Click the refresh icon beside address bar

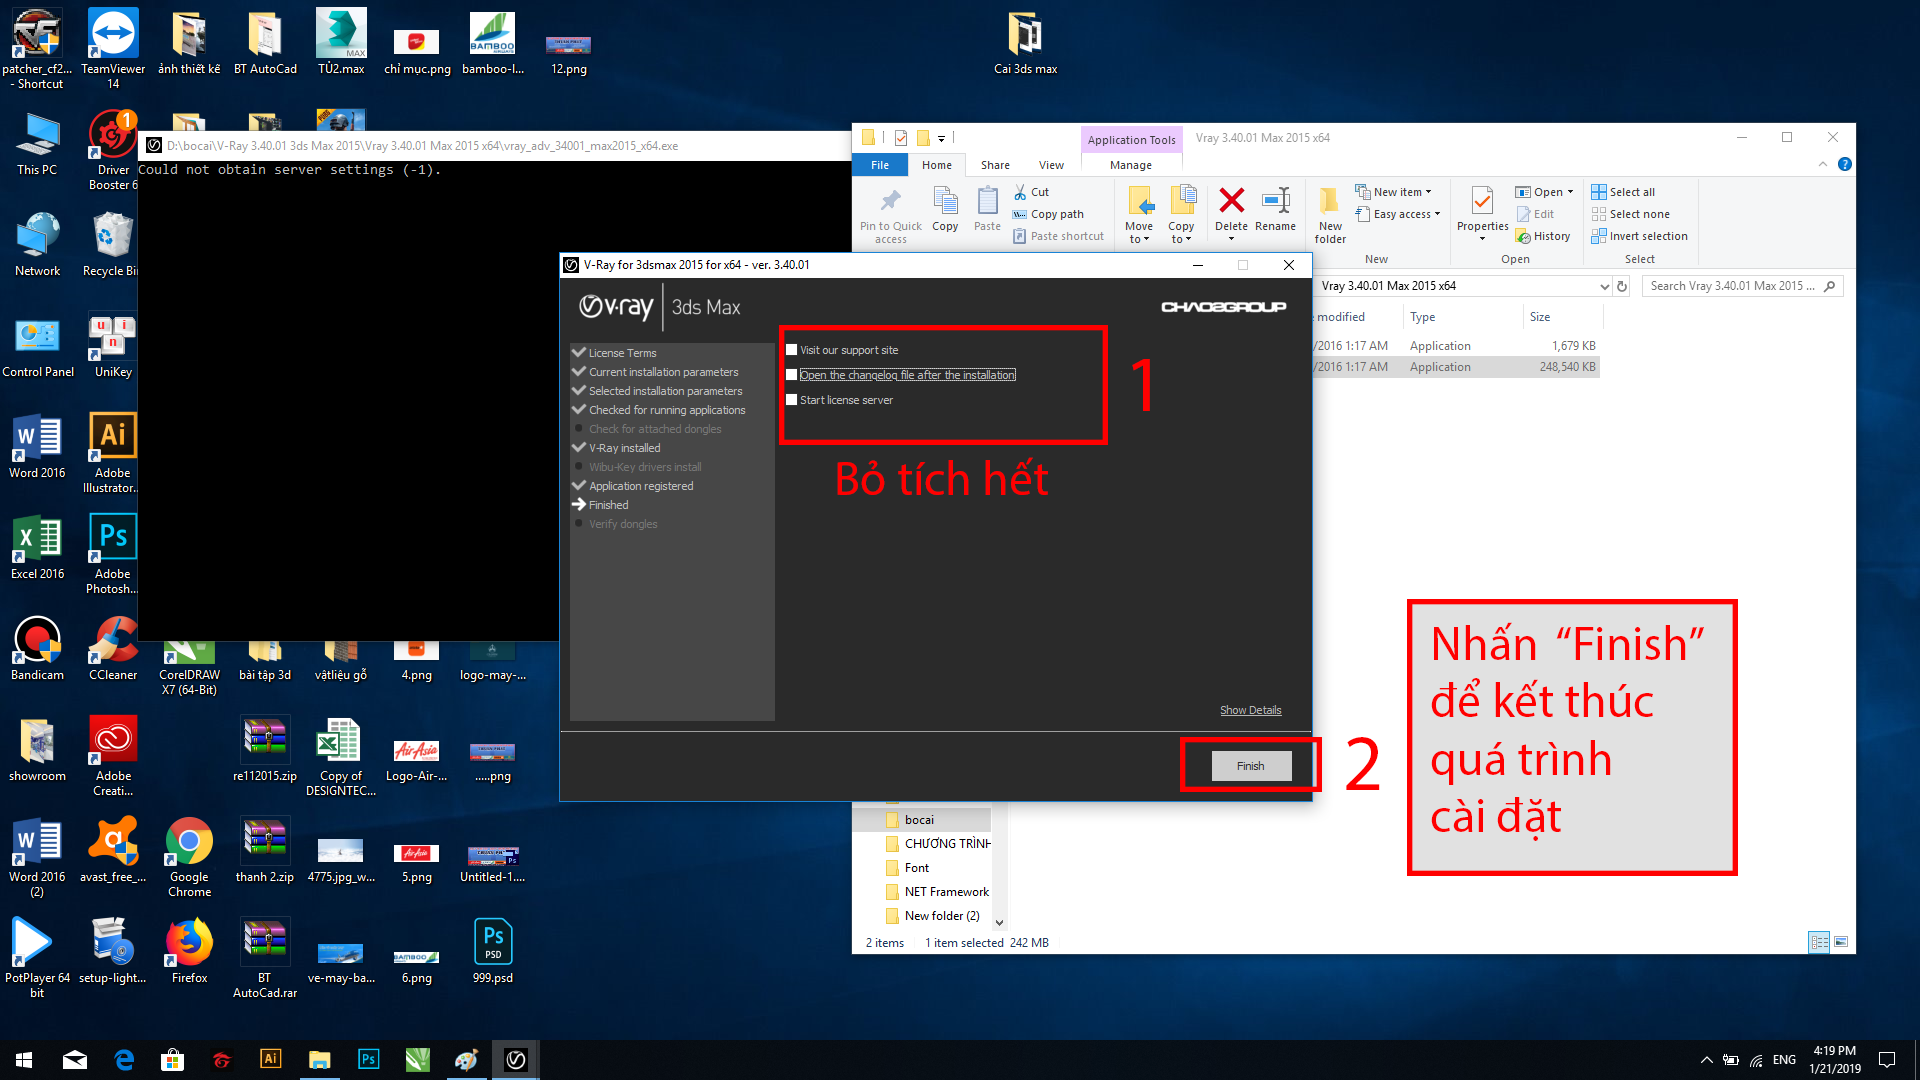[x=1622, y=286]
